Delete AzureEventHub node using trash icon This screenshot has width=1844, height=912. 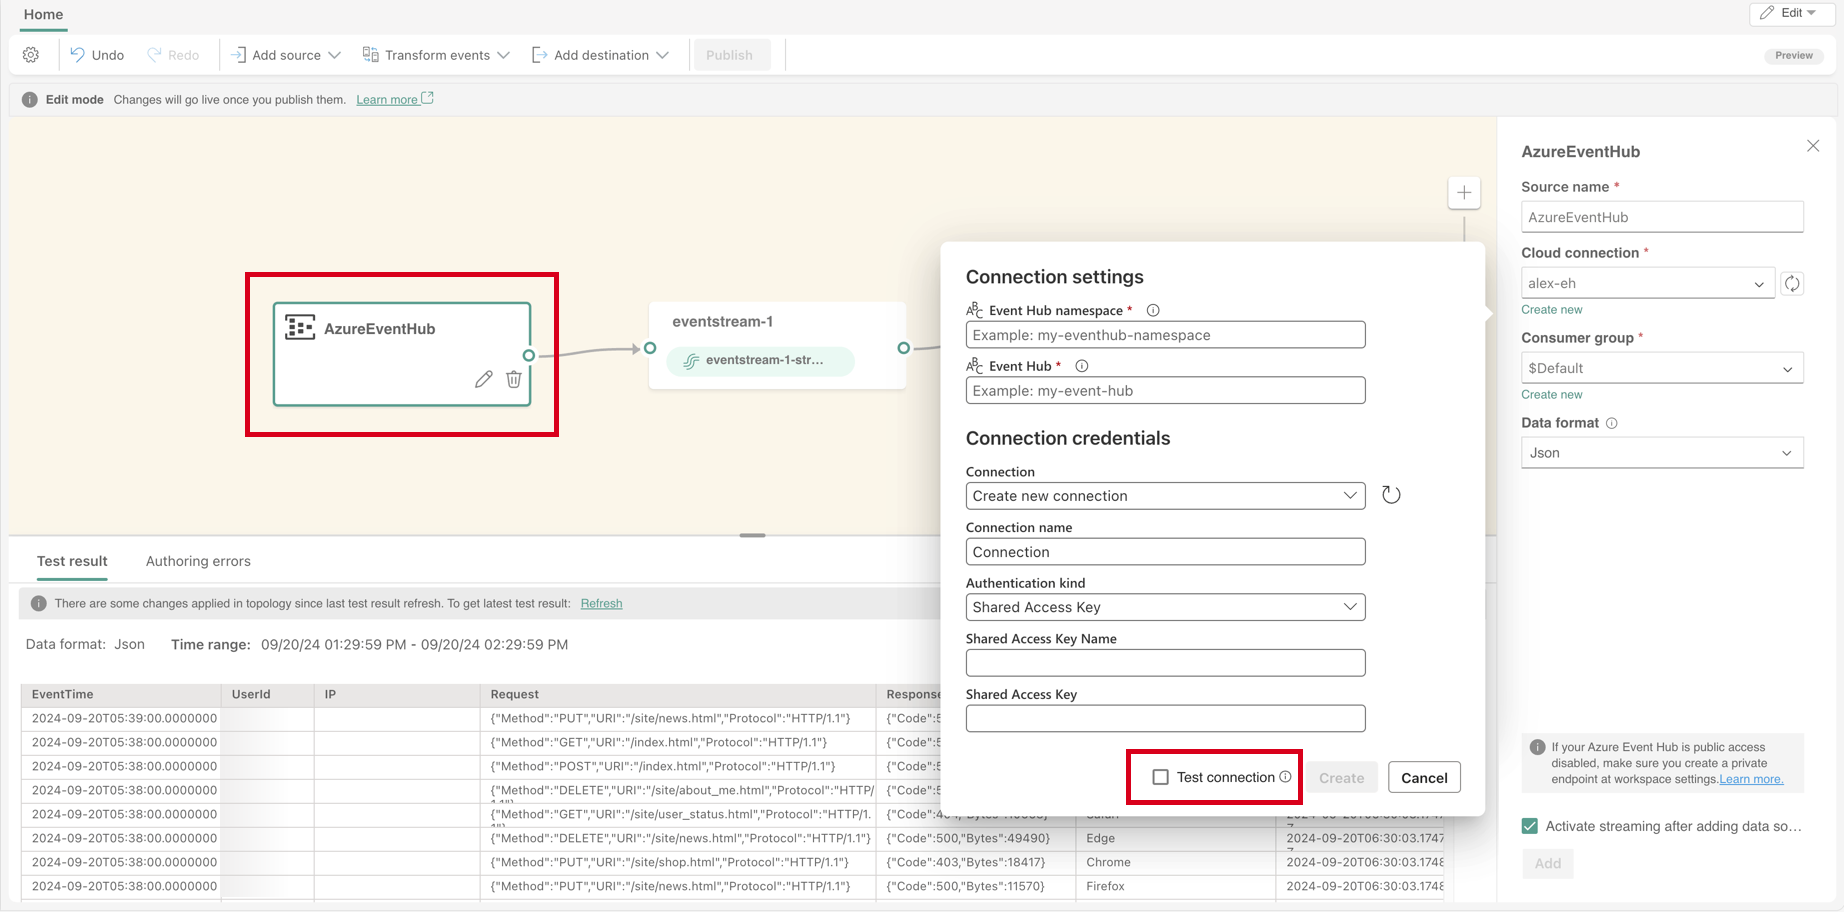[x=514, y=379]
